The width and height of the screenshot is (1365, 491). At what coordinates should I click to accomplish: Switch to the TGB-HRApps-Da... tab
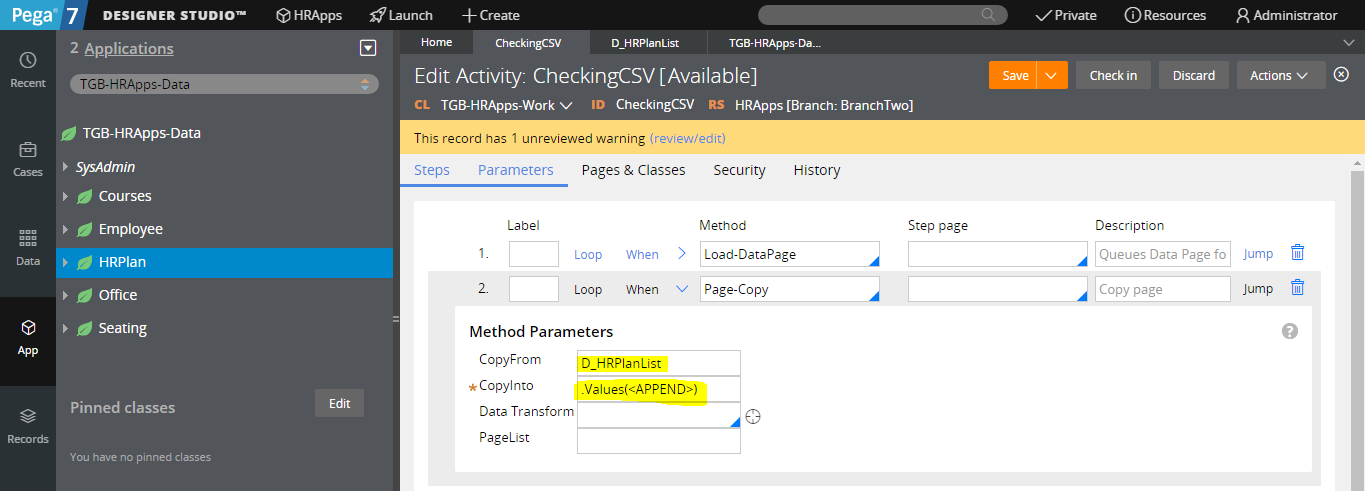coord(775,43)
